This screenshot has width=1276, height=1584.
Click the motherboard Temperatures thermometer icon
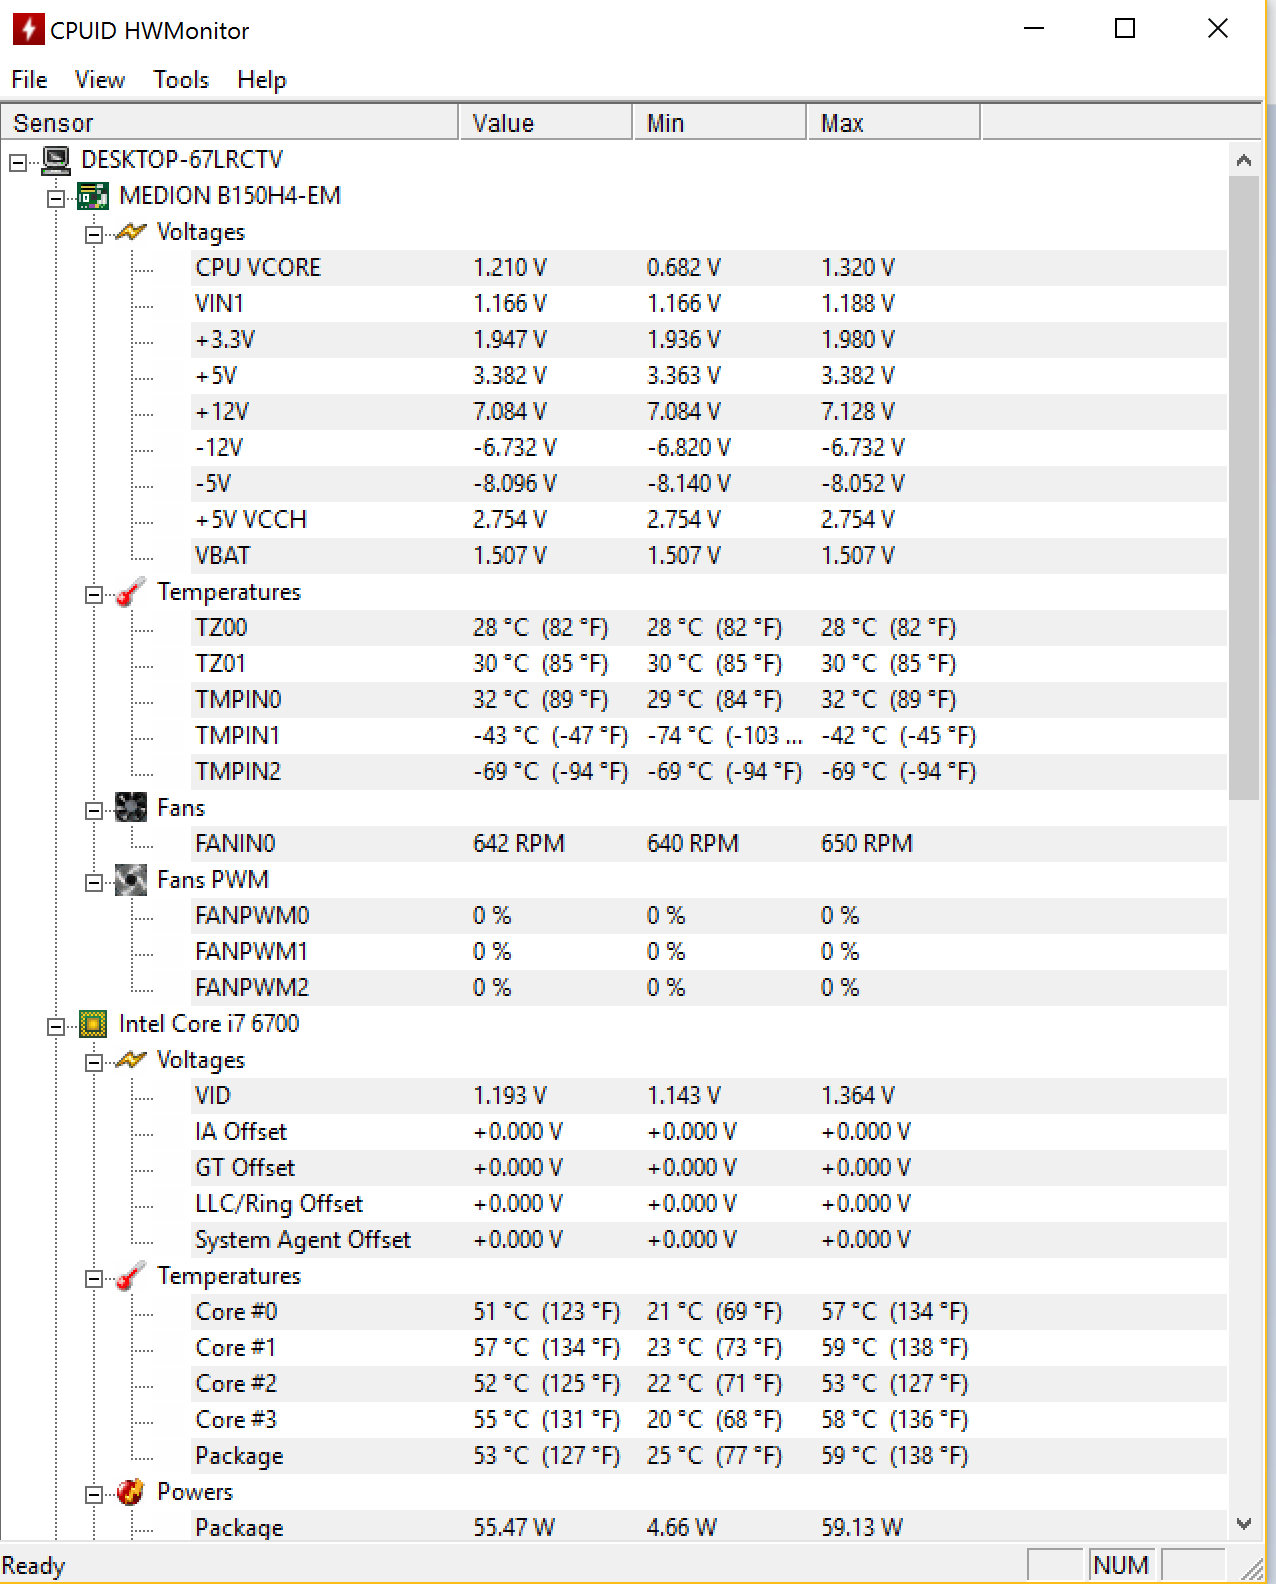[x=131, y=592]
